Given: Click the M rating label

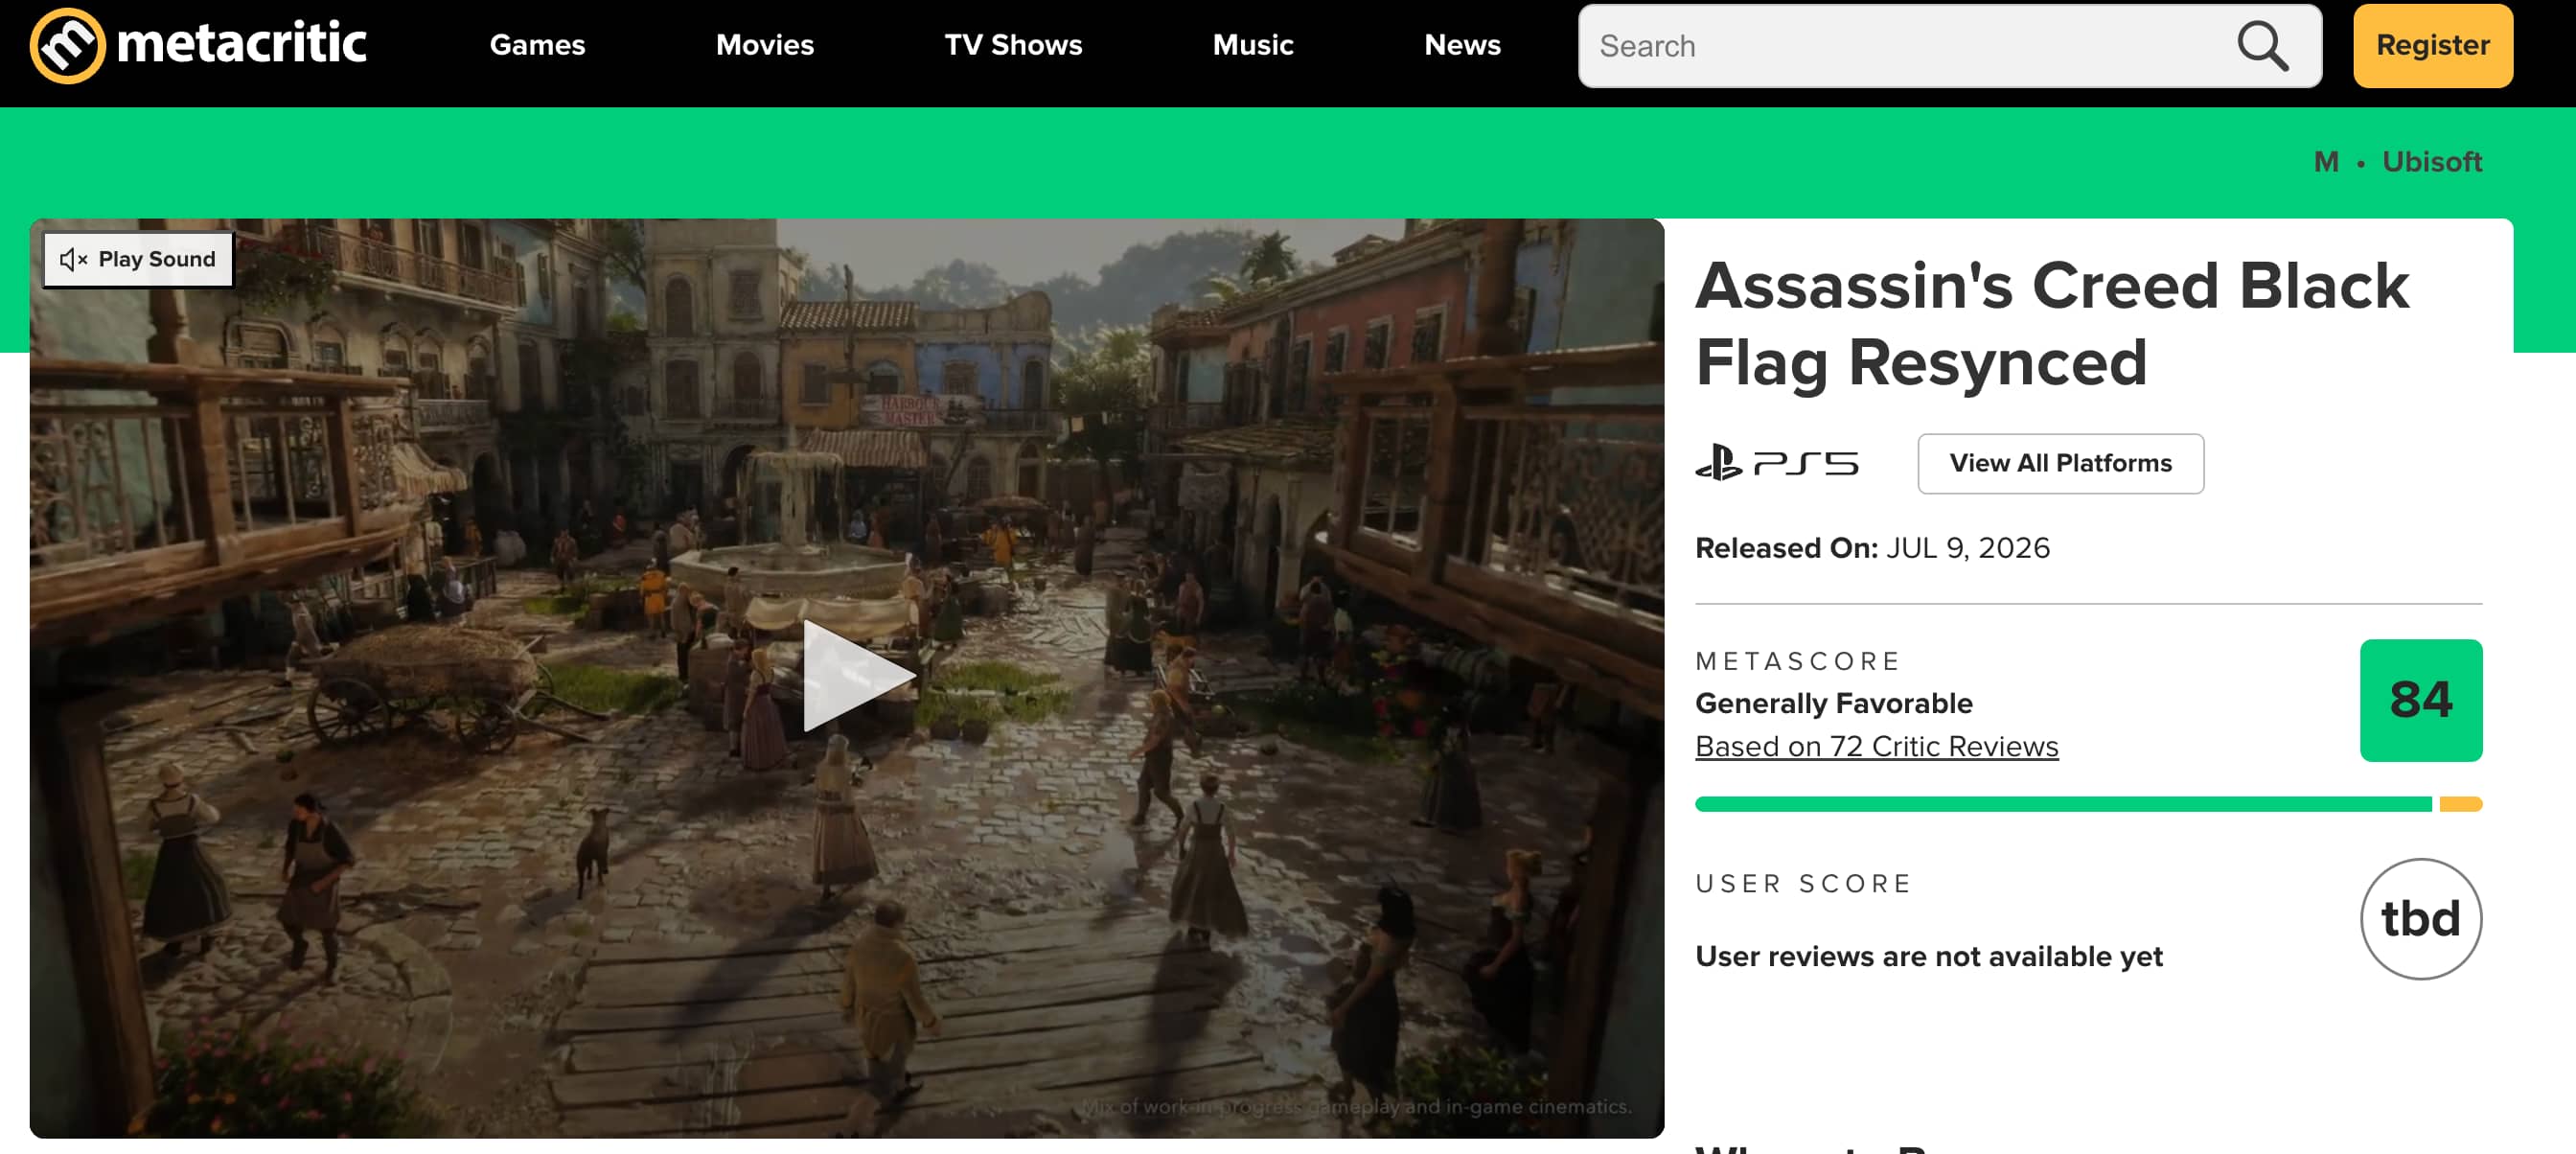Looking at the screenshot, I should [x=2326, y=162].
